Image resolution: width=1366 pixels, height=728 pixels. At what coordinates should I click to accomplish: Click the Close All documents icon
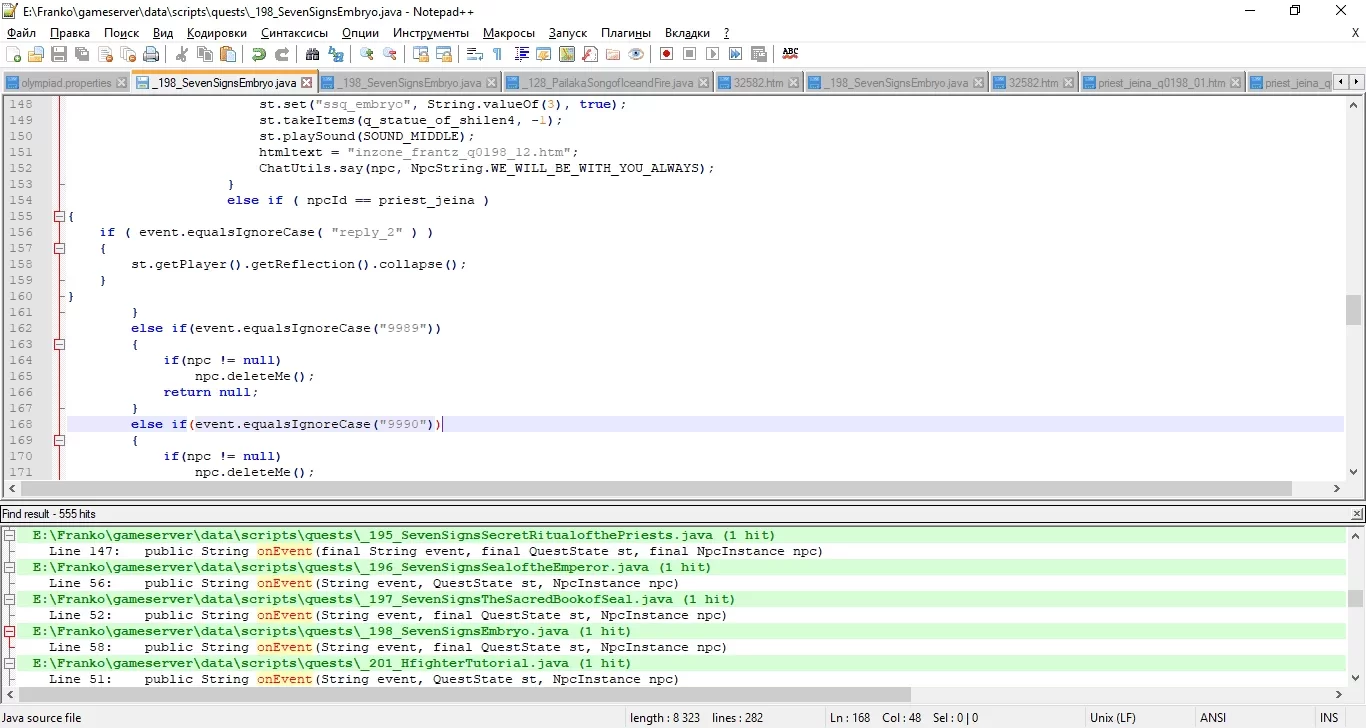pyautogui.click(x=128, y=54)
